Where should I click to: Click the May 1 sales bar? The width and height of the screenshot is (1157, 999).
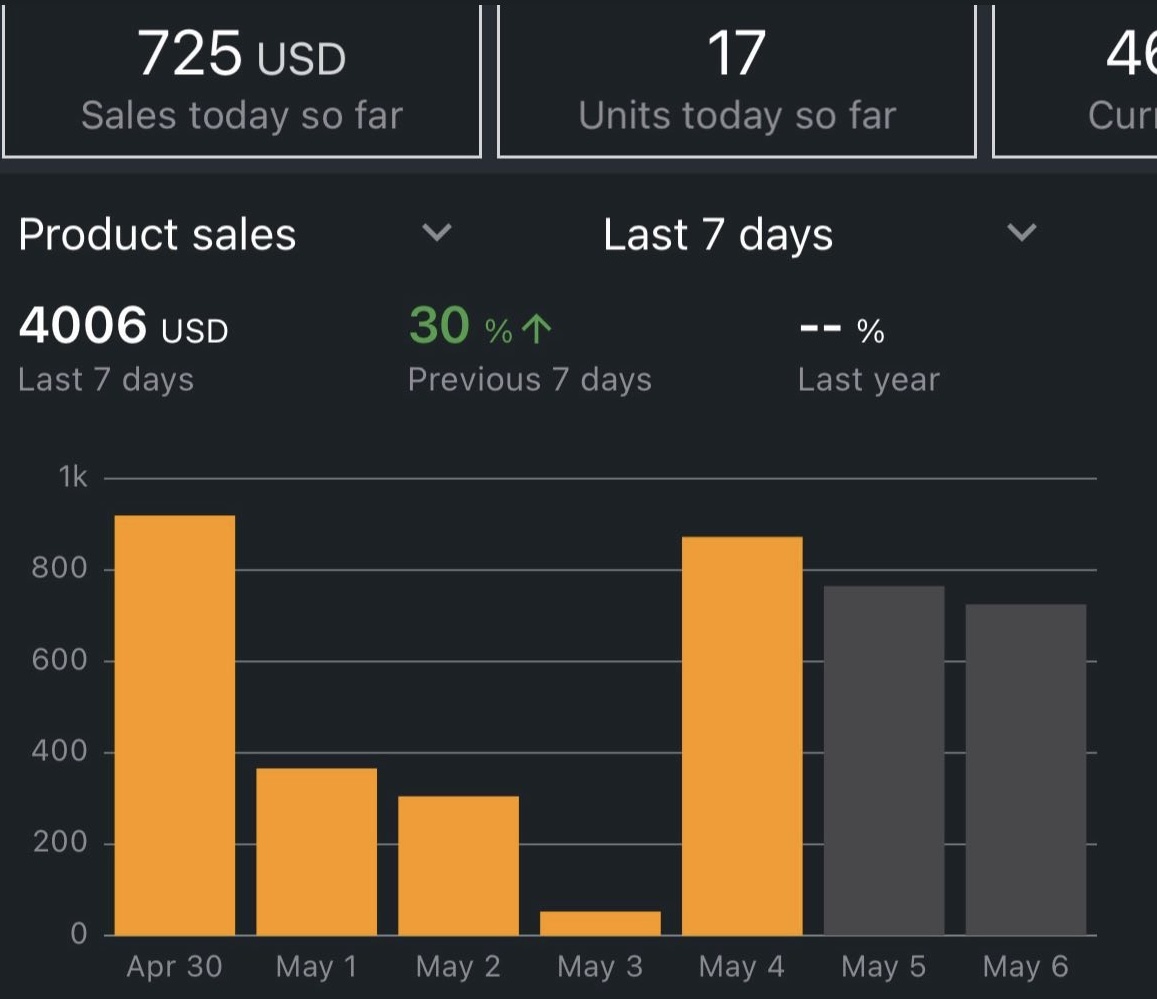pyautogui.click(x=316, y=851)
